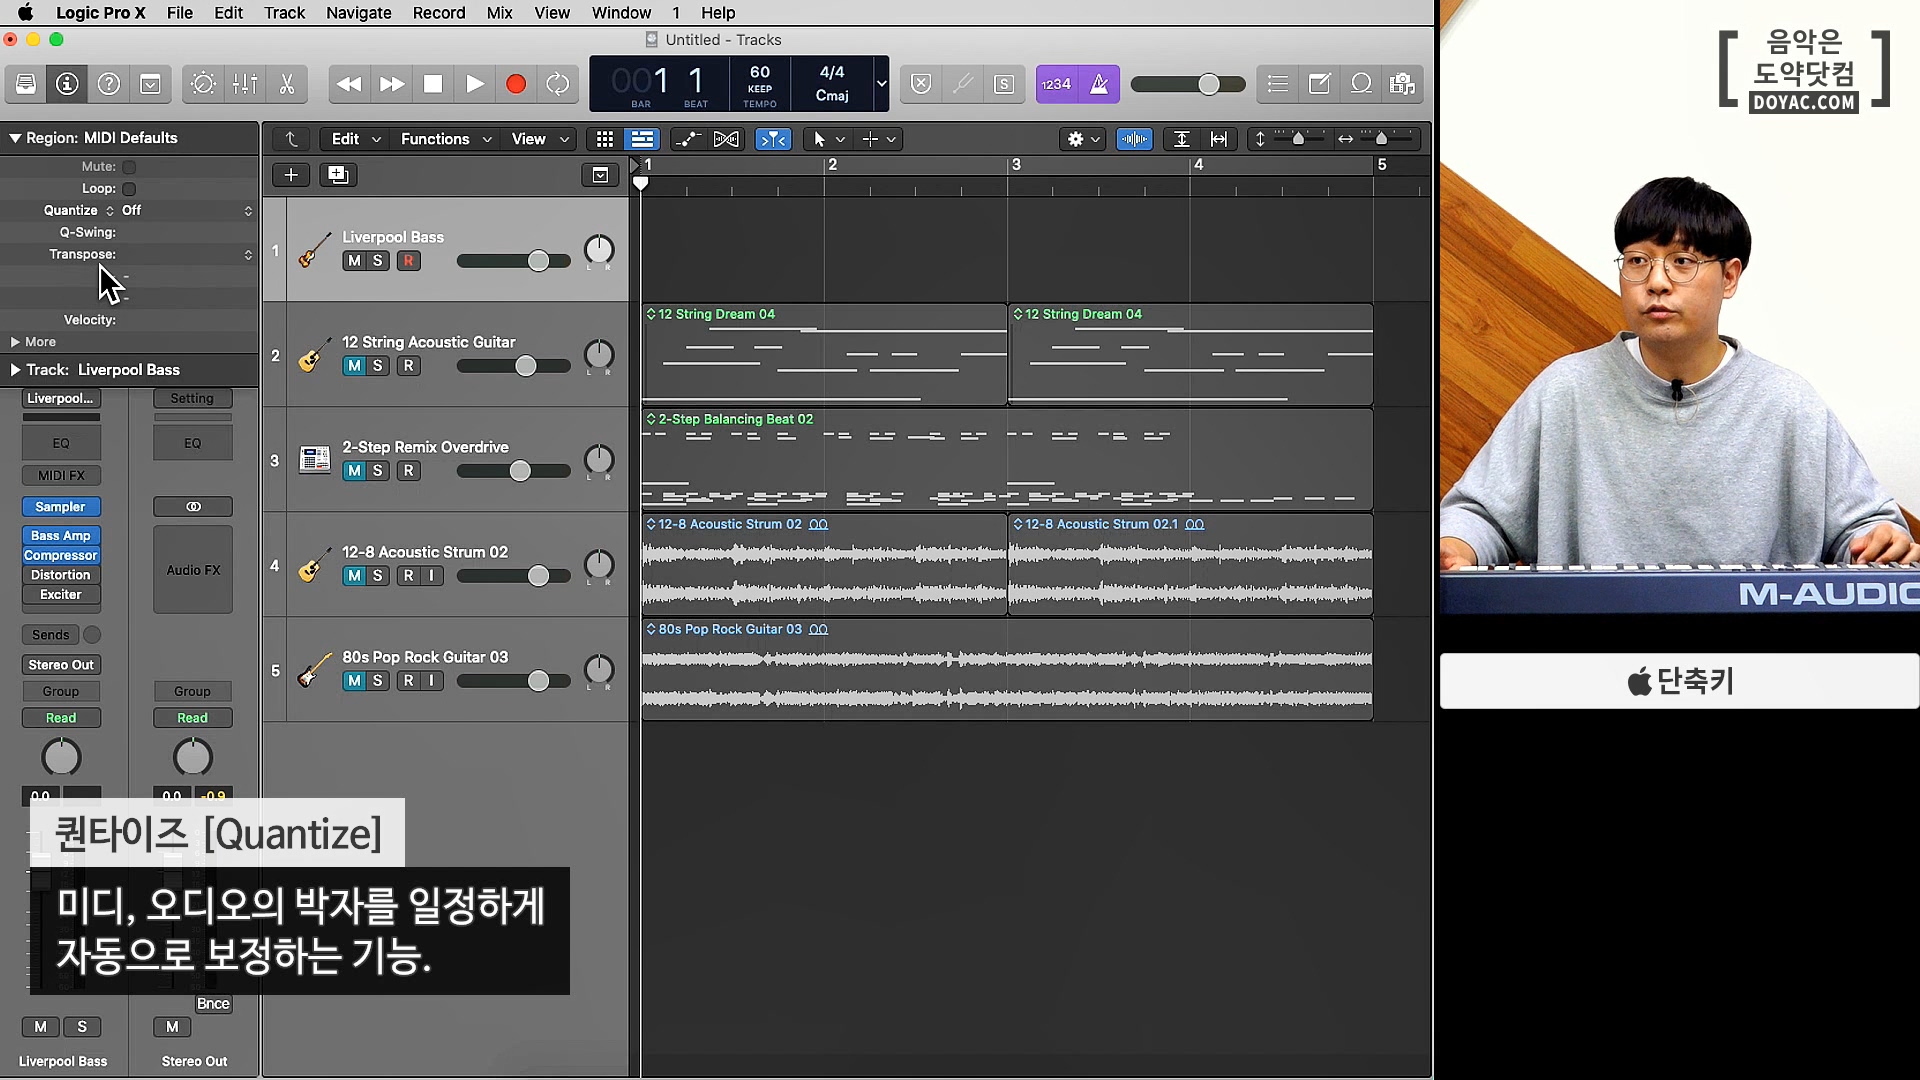Viewport: 1920px width, 1080px height.
Task: Click the Fast Forward transport button
Action: pyautogui.click(x=391, y=84)
